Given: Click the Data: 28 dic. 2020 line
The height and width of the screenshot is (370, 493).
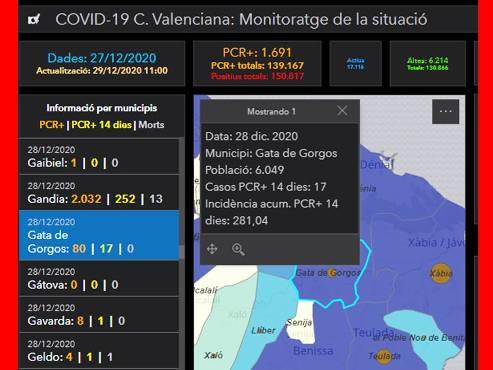Looking at the screenshot, I should (x=251, y=136).
